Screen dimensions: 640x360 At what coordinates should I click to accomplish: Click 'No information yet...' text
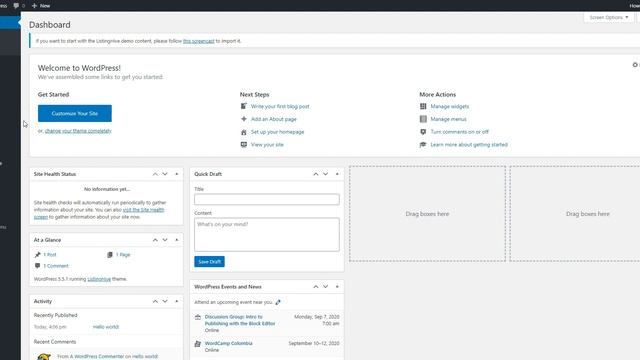[107, 189]
